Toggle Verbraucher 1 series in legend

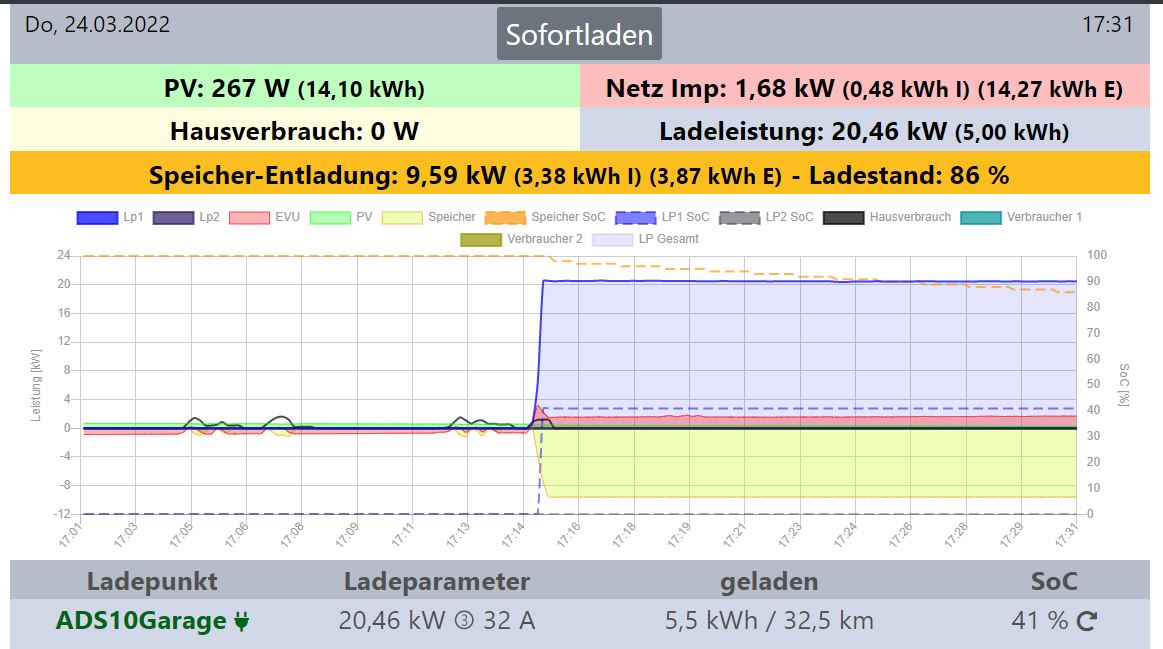1021,217
